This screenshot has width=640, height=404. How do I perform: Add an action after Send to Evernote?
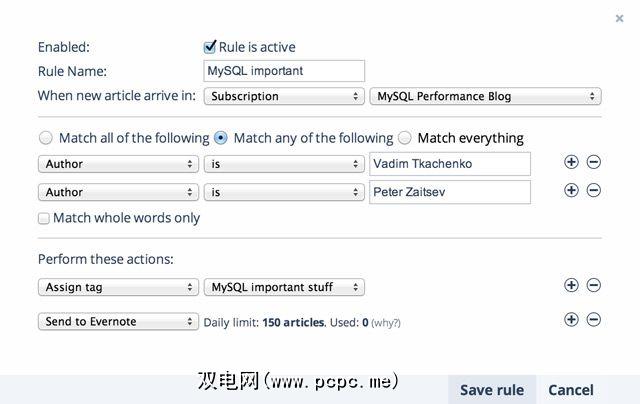(x=571, y=320)
